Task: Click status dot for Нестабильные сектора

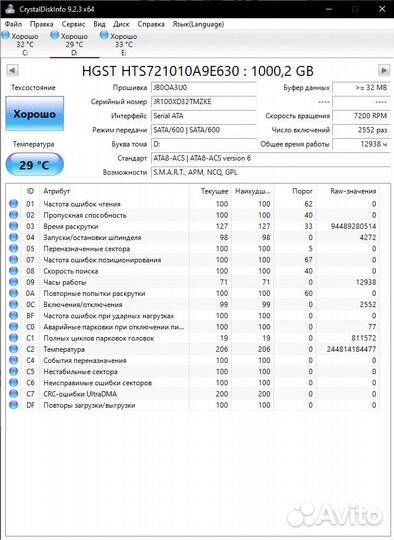Action: [13, 372]
